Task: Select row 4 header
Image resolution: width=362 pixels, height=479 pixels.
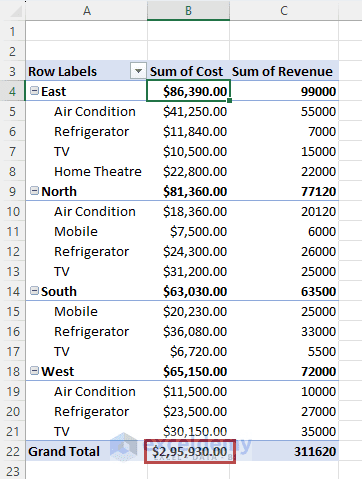Action: [x=13, y=91]
